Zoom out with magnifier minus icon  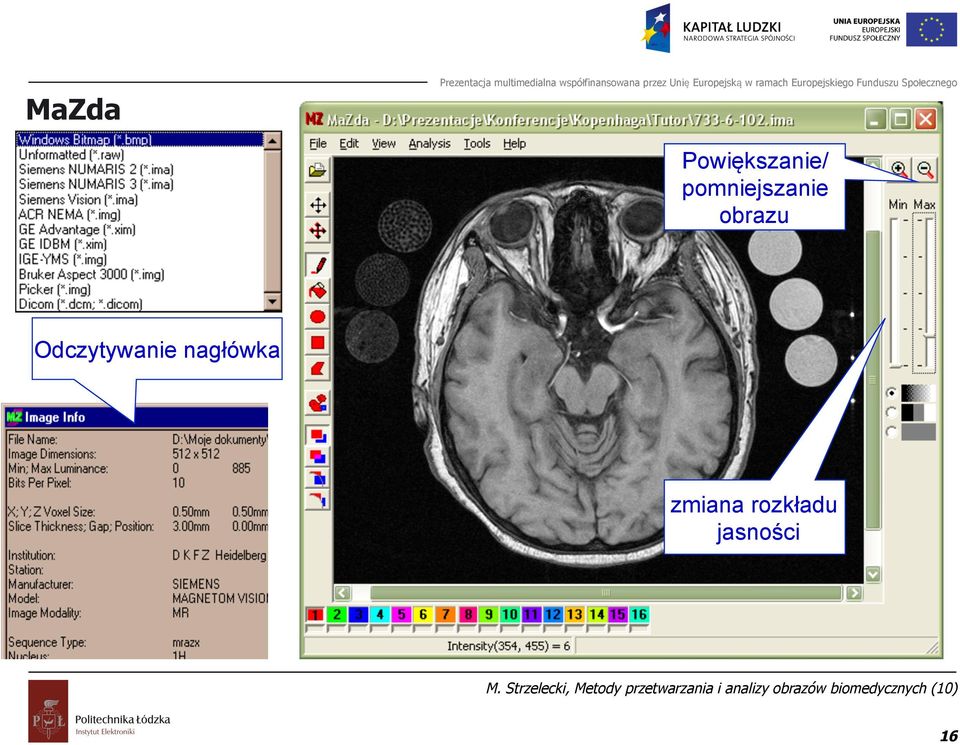tap(925, 169)
